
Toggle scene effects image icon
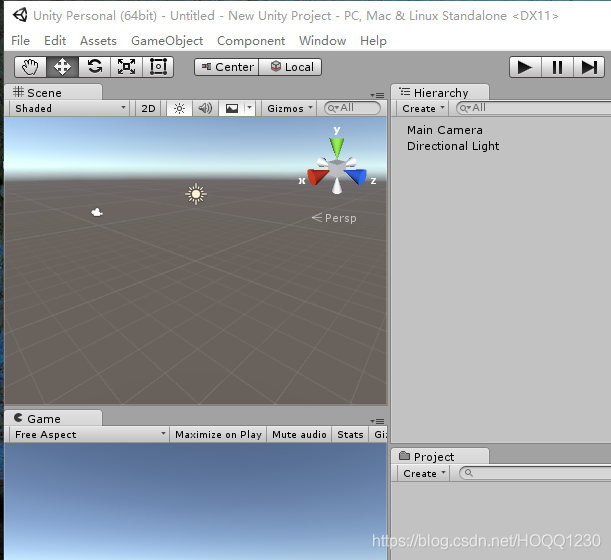coord(232,108)
